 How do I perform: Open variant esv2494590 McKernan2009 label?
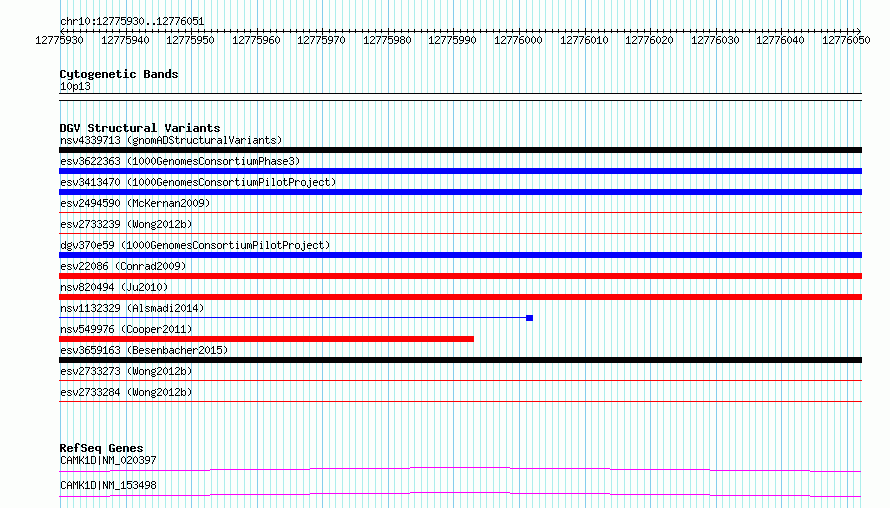pos(135,203)
